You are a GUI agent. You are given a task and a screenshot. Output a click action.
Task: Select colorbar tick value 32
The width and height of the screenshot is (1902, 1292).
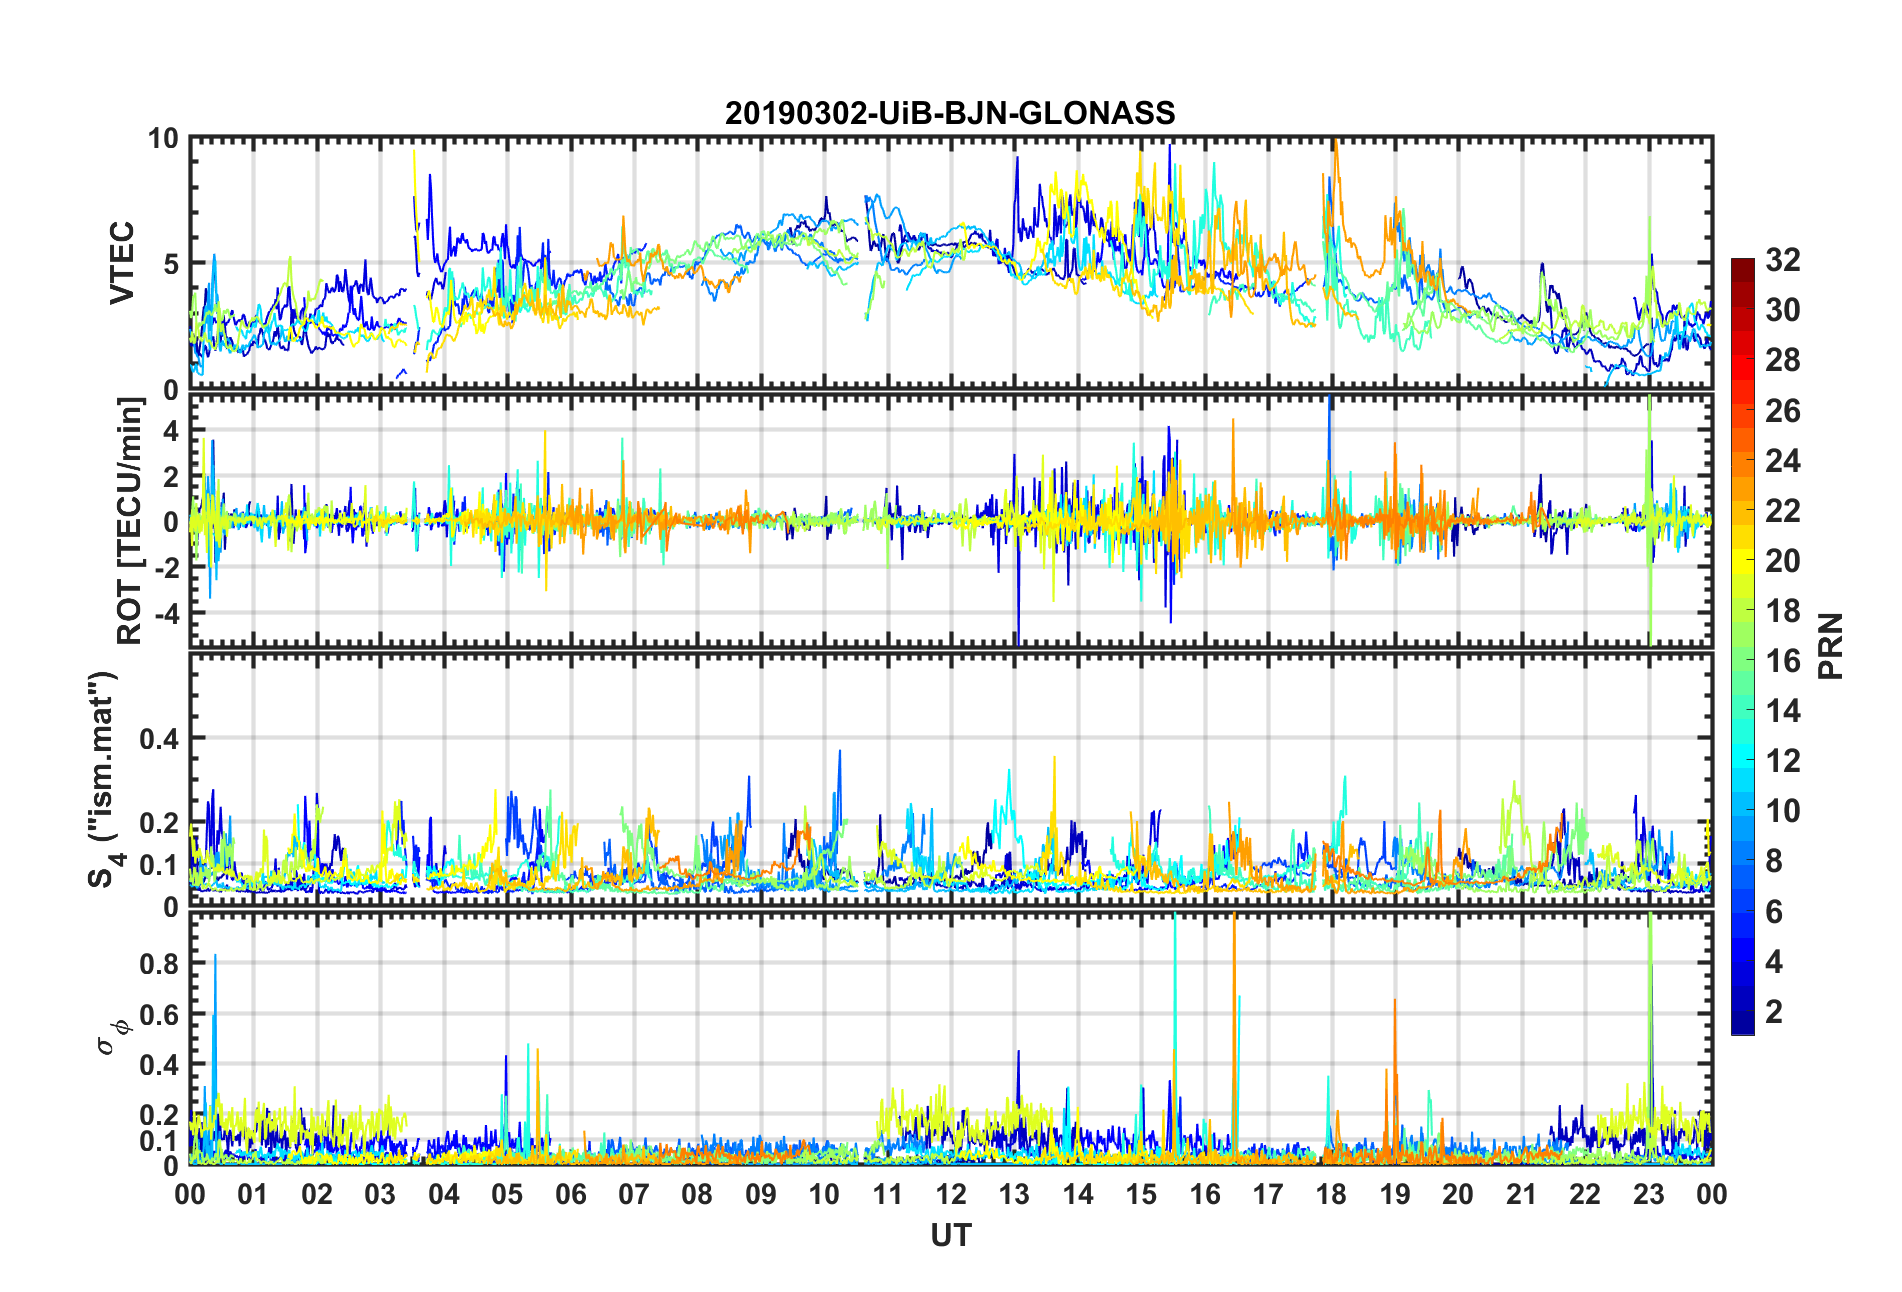click(1783, 260)
